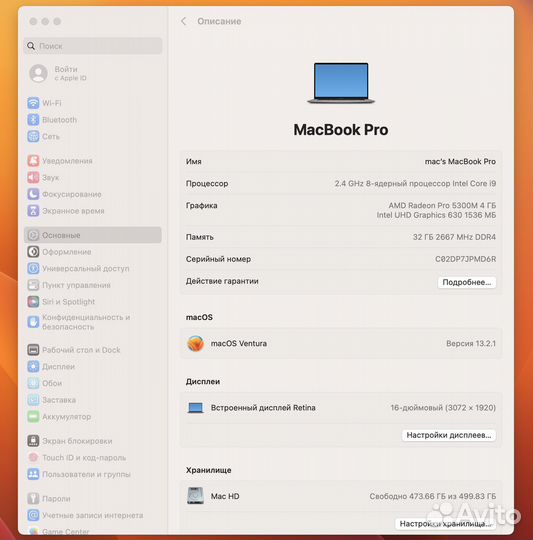Open Экранное время icon
Viewport: 533px width, 540px height.
(33, 211)
